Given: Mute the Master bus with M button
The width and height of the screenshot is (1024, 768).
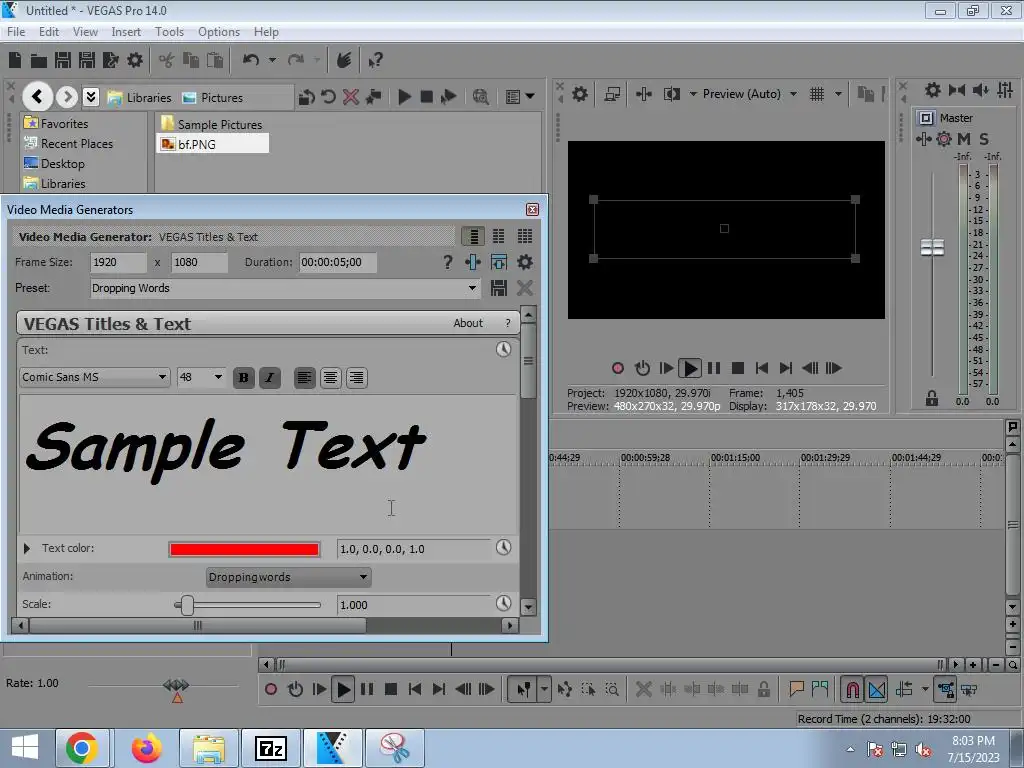Looking at the screenshot, I should click(x=964, y=139).
